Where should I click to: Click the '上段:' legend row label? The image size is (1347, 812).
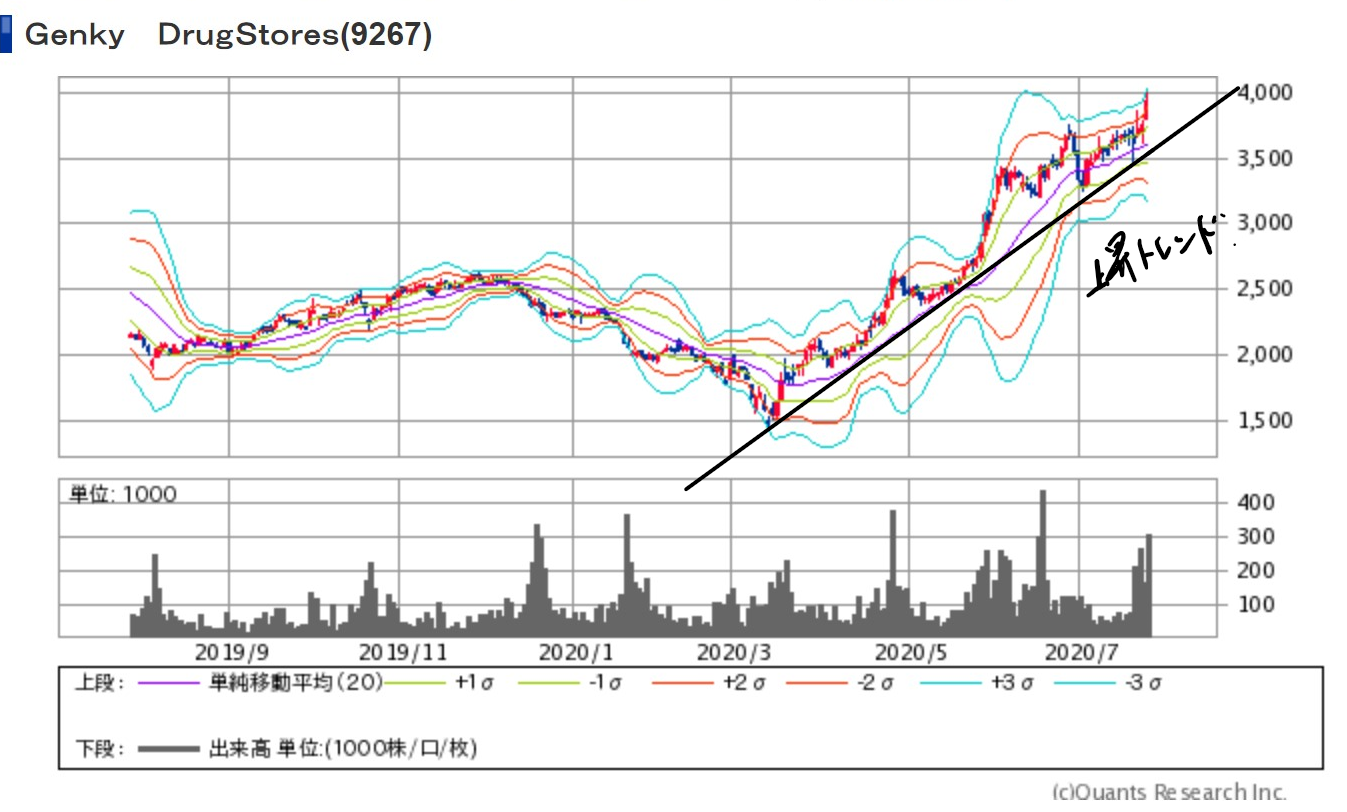pyautogui.click(x=100, y=684)
